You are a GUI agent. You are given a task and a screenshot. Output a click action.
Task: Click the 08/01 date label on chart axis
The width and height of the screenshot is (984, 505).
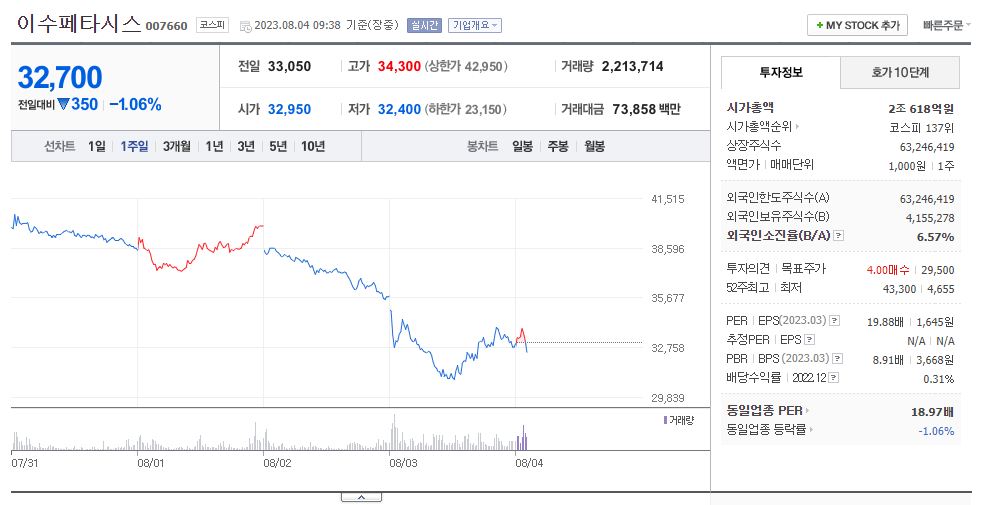151,463
